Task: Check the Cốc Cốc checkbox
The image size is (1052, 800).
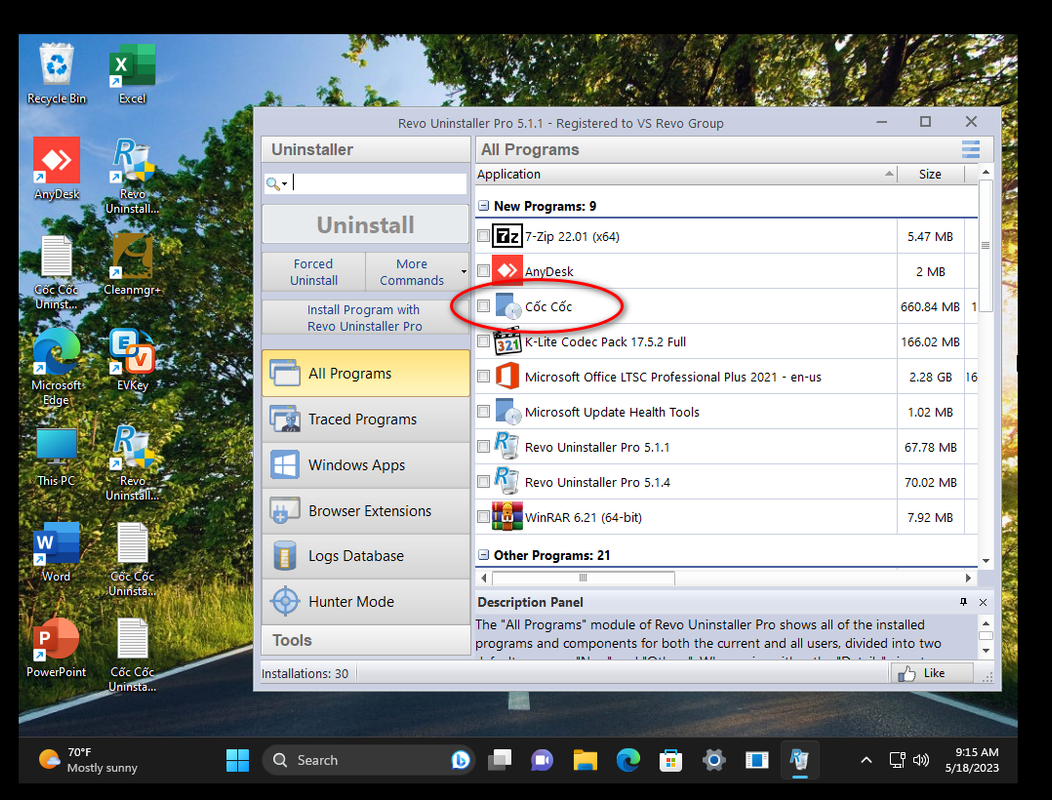Action: (x=483, y=305)
